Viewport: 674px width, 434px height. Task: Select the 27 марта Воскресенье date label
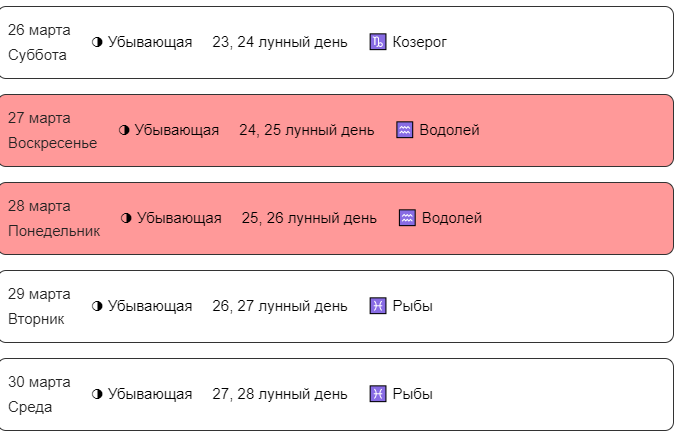(52, 130)
